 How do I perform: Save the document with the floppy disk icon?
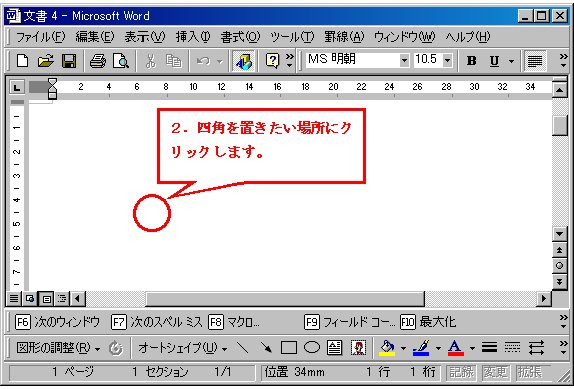pyautogui.click(x=69, y=61)
